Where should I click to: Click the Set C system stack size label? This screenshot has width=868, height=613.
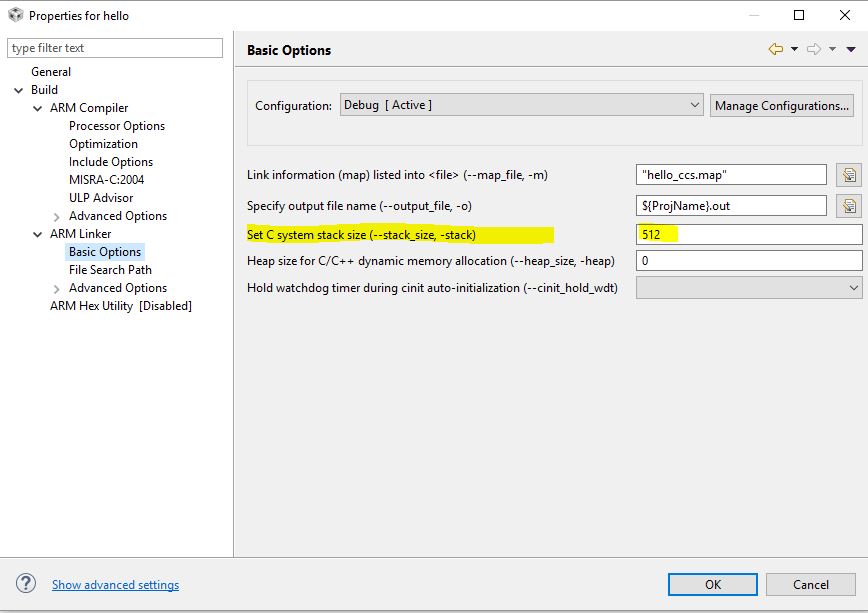click(x=361, y=235)
